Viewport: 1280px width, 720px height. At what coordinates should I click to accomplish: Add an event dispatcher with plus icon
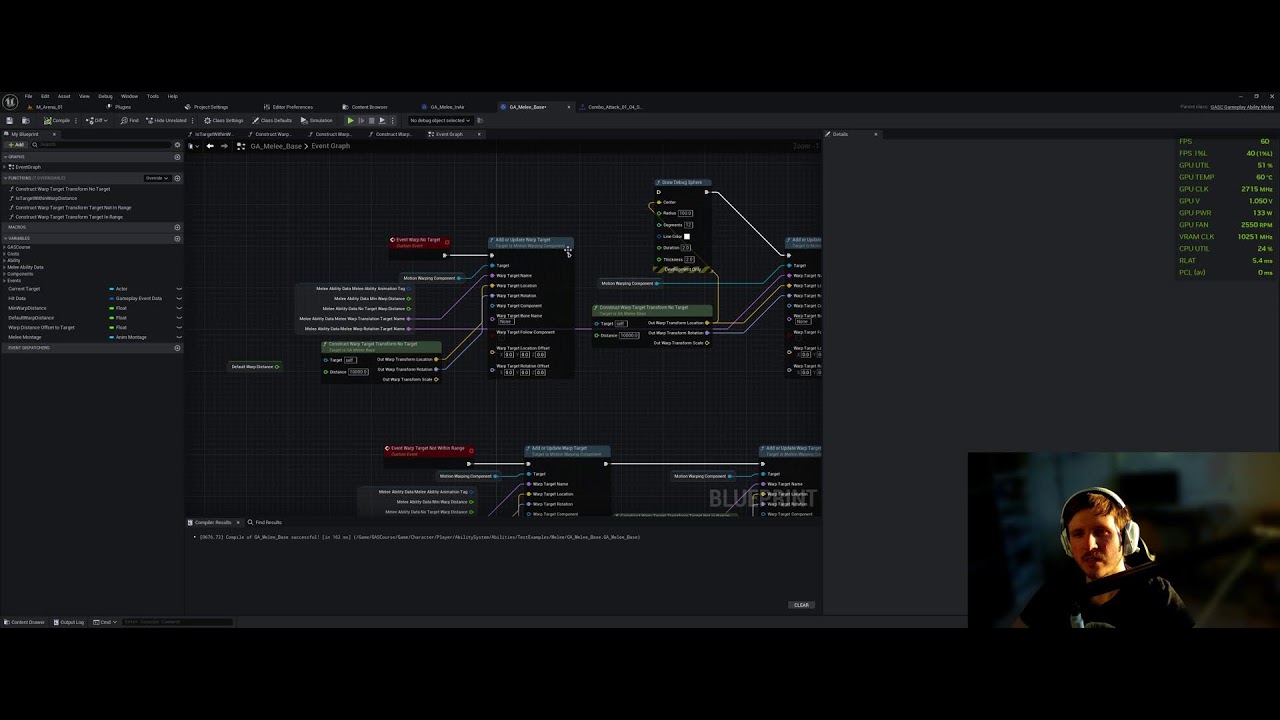(177, 348)
